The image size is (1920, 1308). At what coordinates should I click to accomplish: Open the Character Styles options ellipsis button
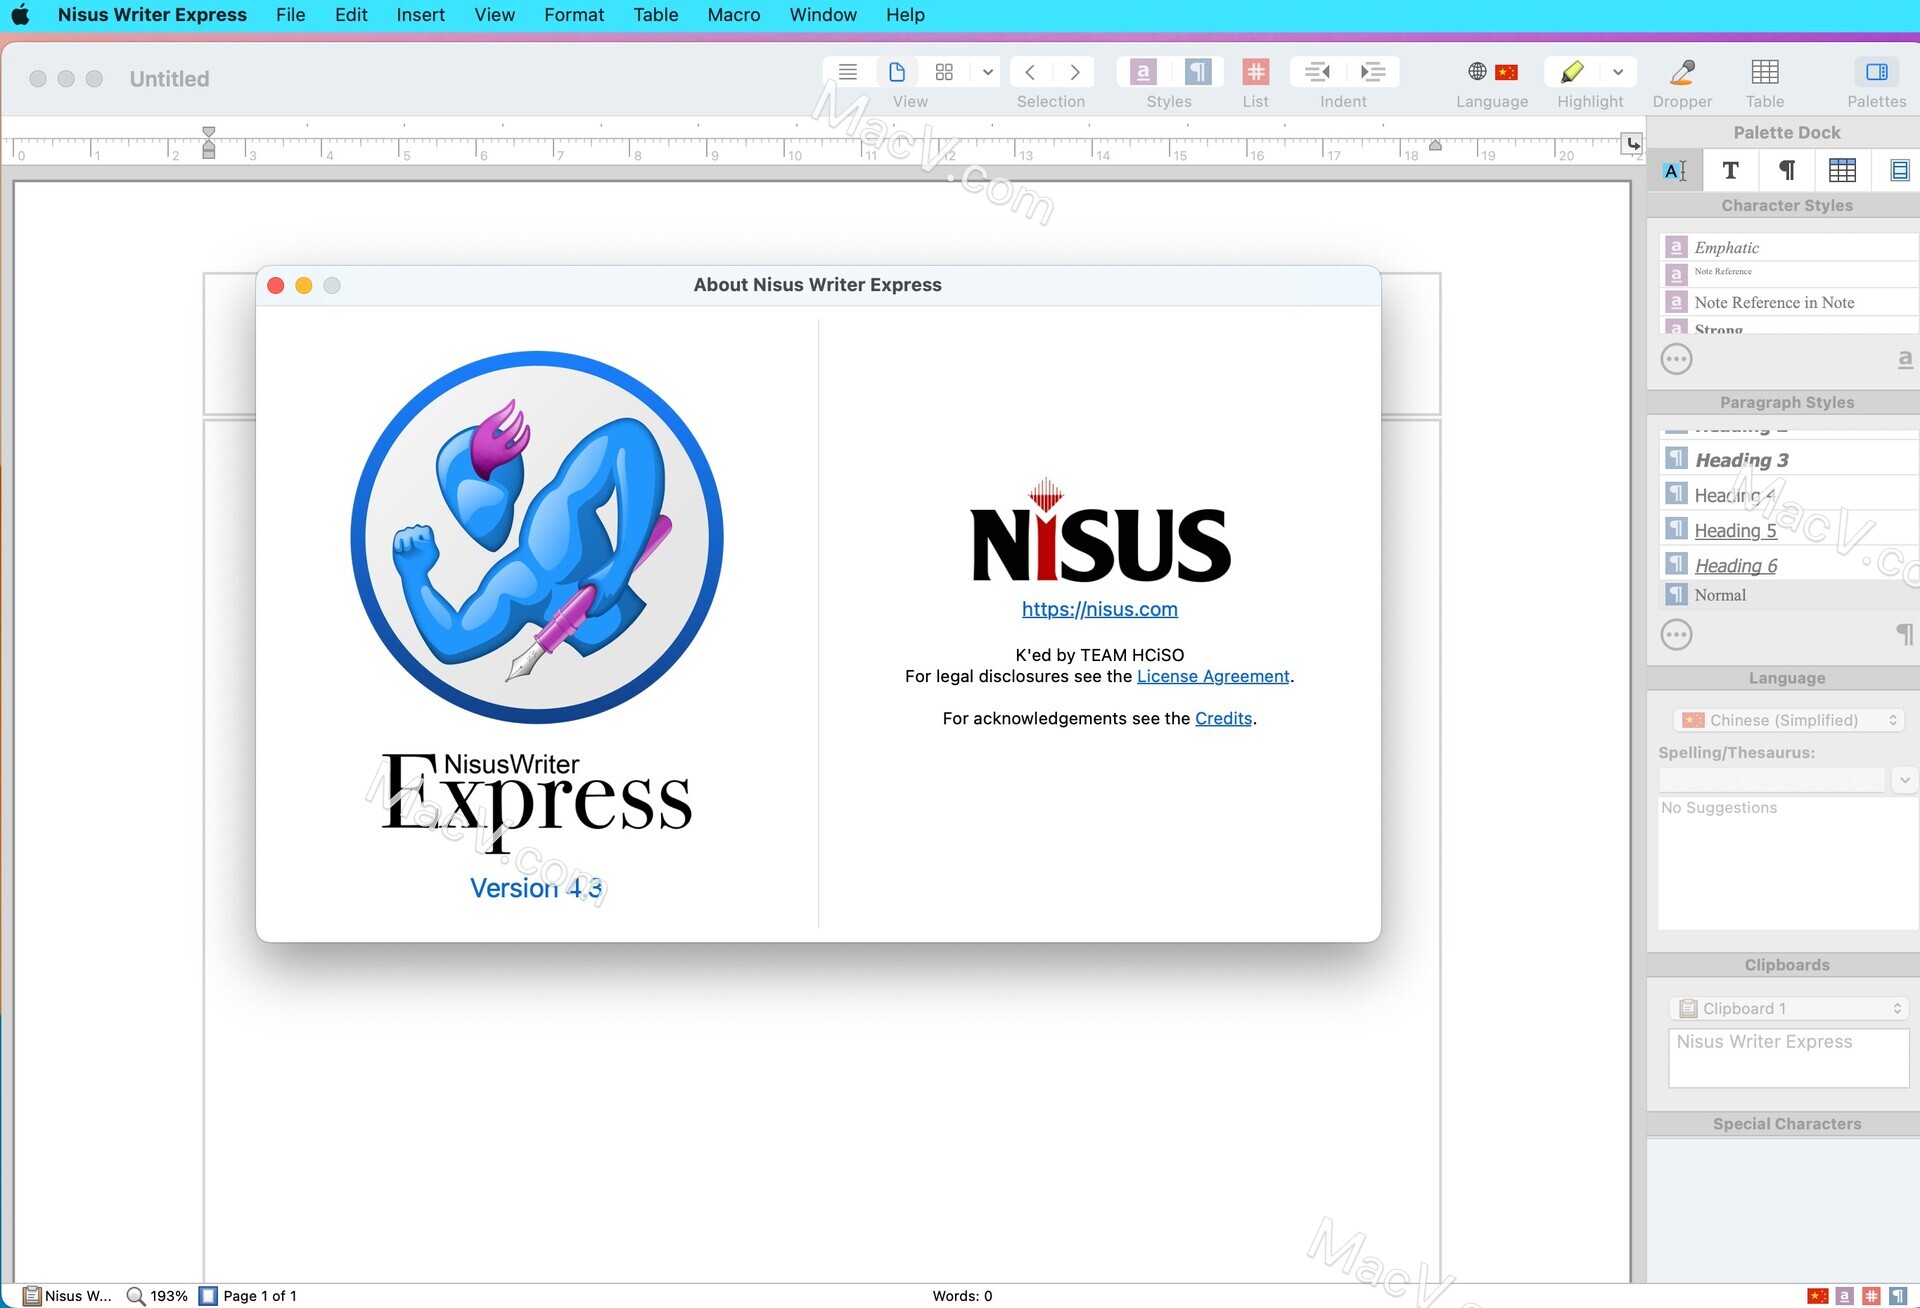[1677, 359]
